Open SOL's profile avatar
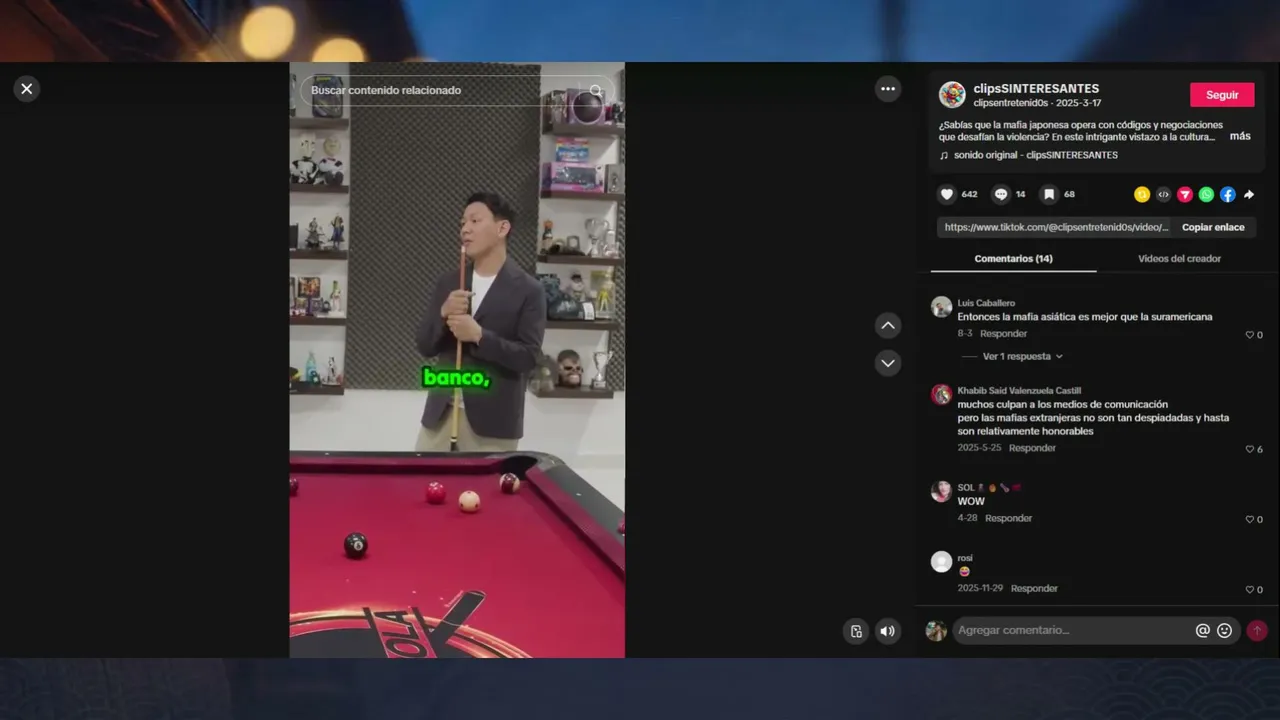1280x720 pixels. coord(941,491)
